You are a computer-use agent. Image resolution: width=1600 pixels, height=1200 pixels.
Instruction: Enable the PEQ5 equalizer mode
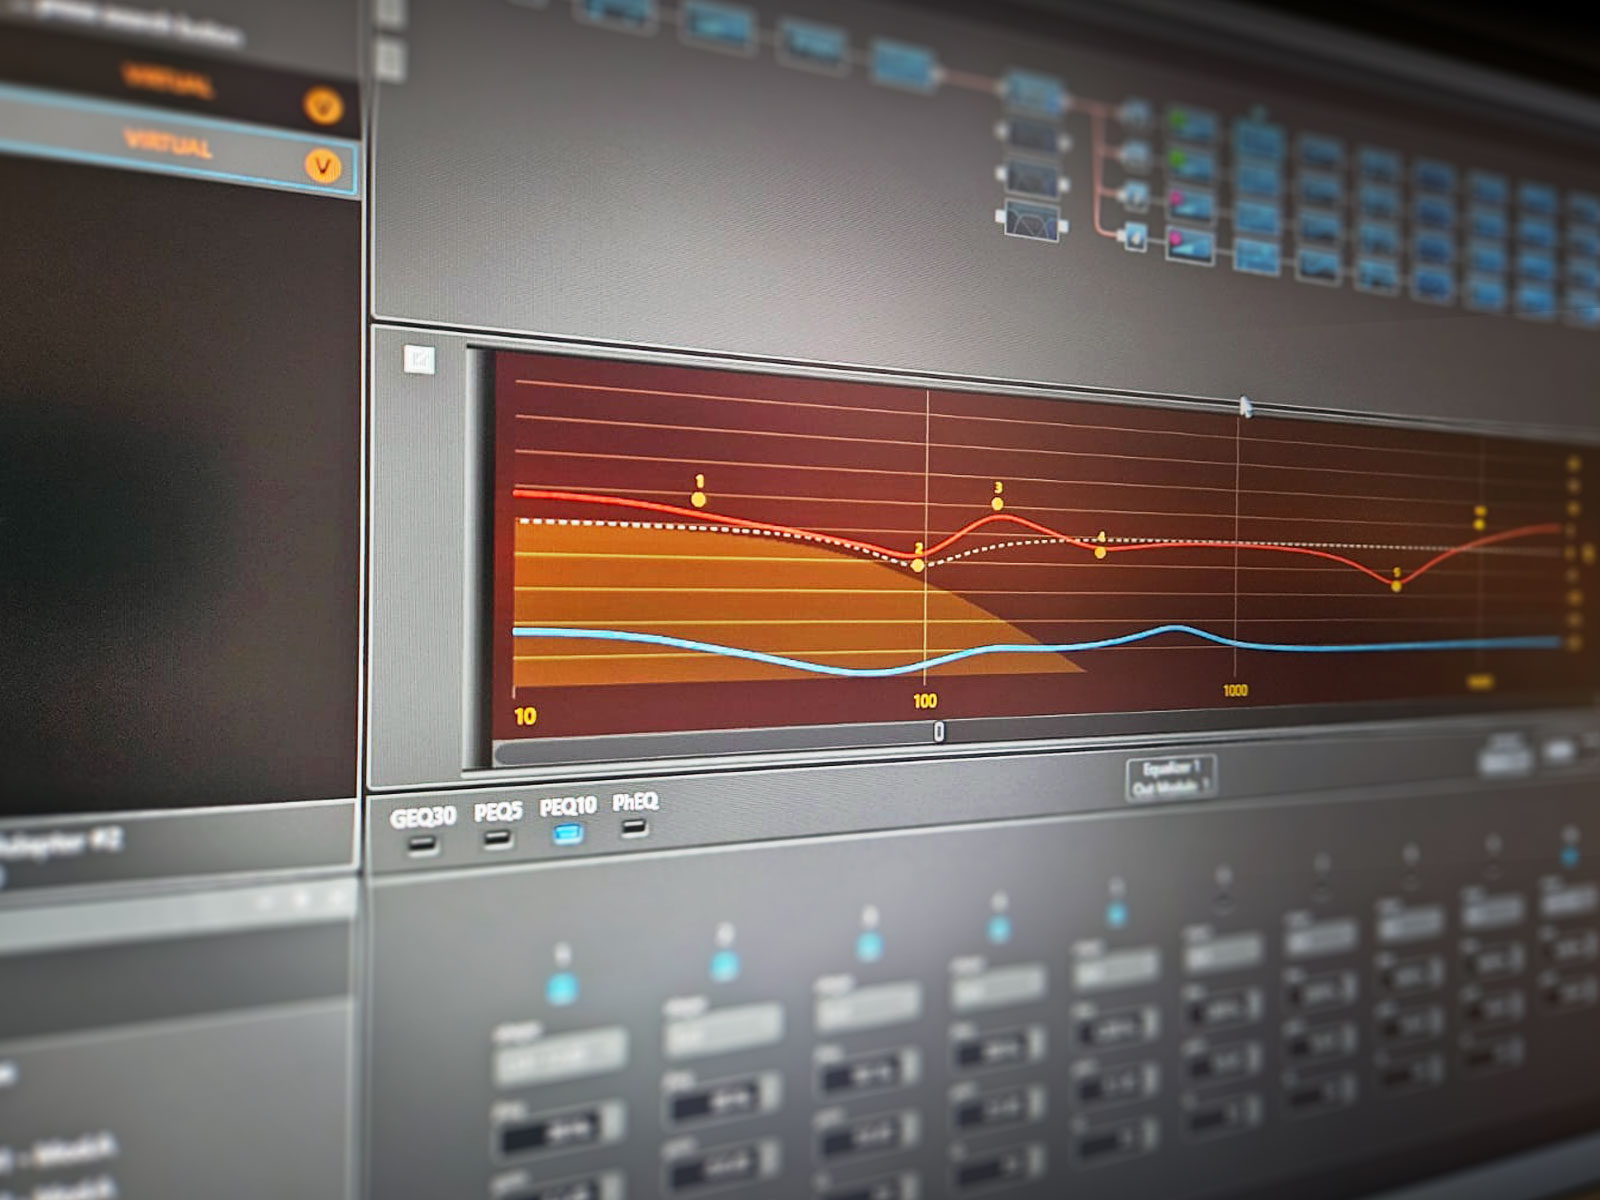pos(497,838)
